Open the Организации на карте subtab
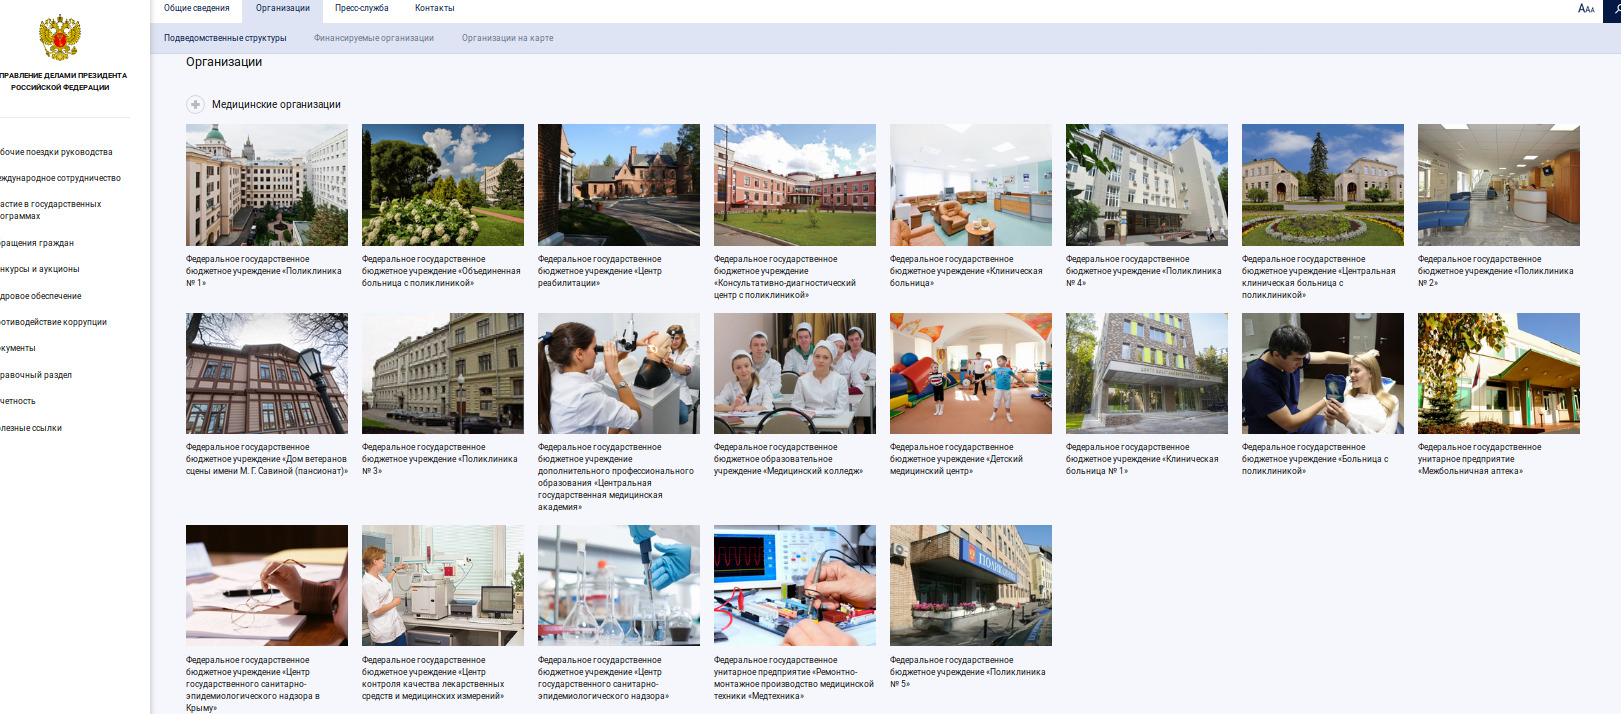This screenshot has height=714, width=1621. (x=507, y=38)
